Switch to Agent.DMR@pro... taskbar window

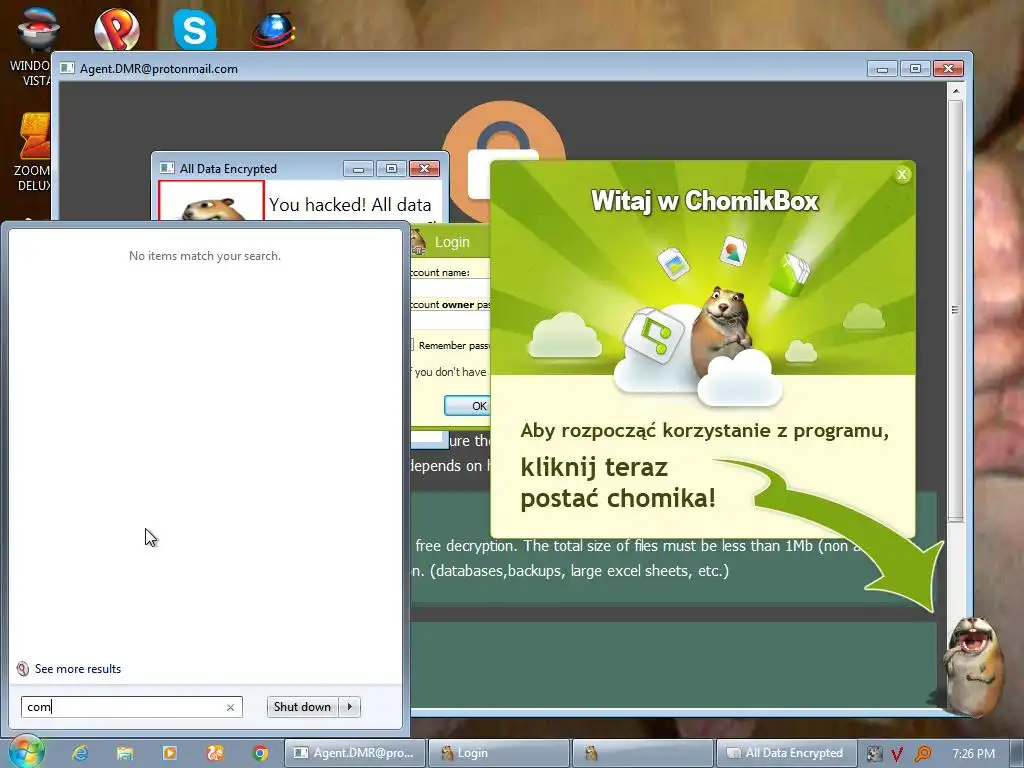[355, 753]
